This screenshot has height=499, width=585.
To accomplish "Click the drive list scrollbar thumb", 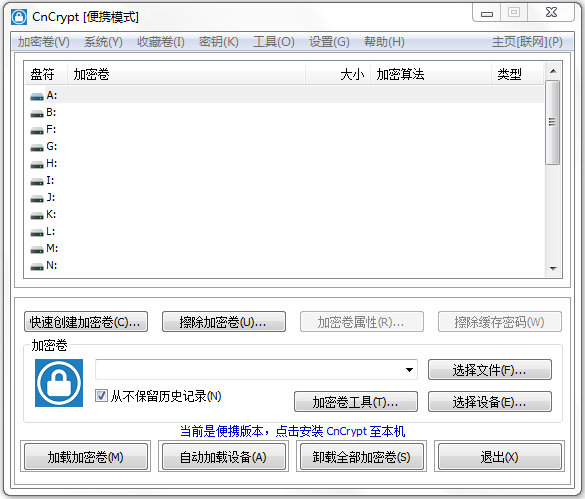I will coord(553,122).
